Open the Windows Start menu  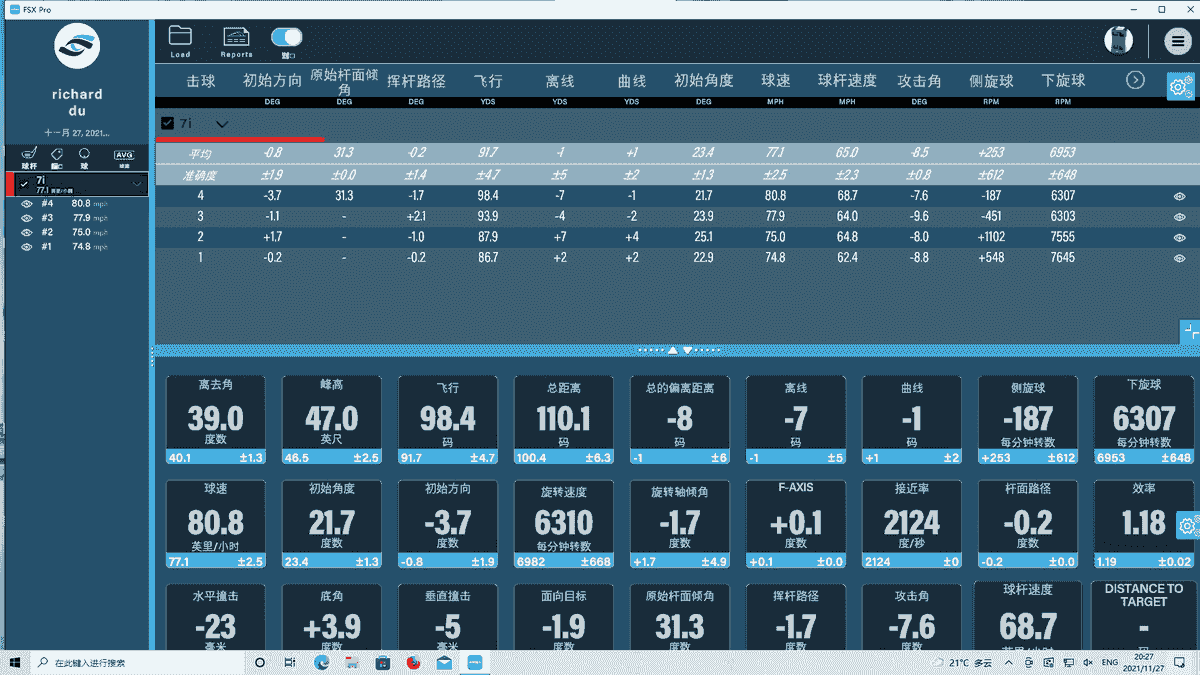pos(17,662)
